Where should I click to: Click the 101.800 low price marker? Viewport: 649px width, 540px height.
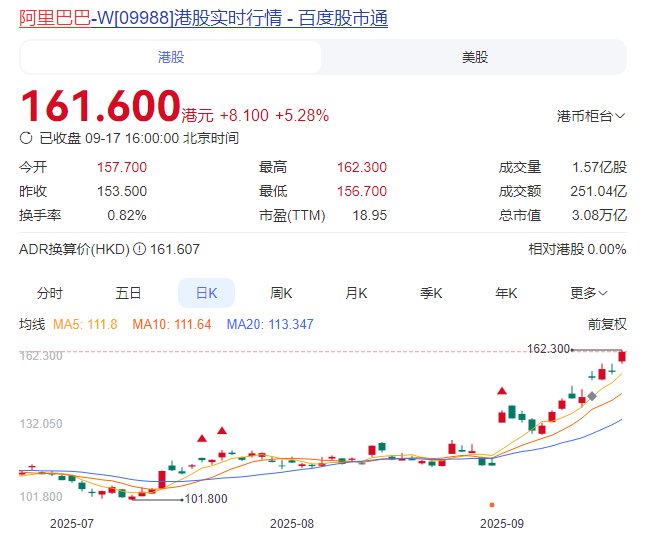coord(206,498)
